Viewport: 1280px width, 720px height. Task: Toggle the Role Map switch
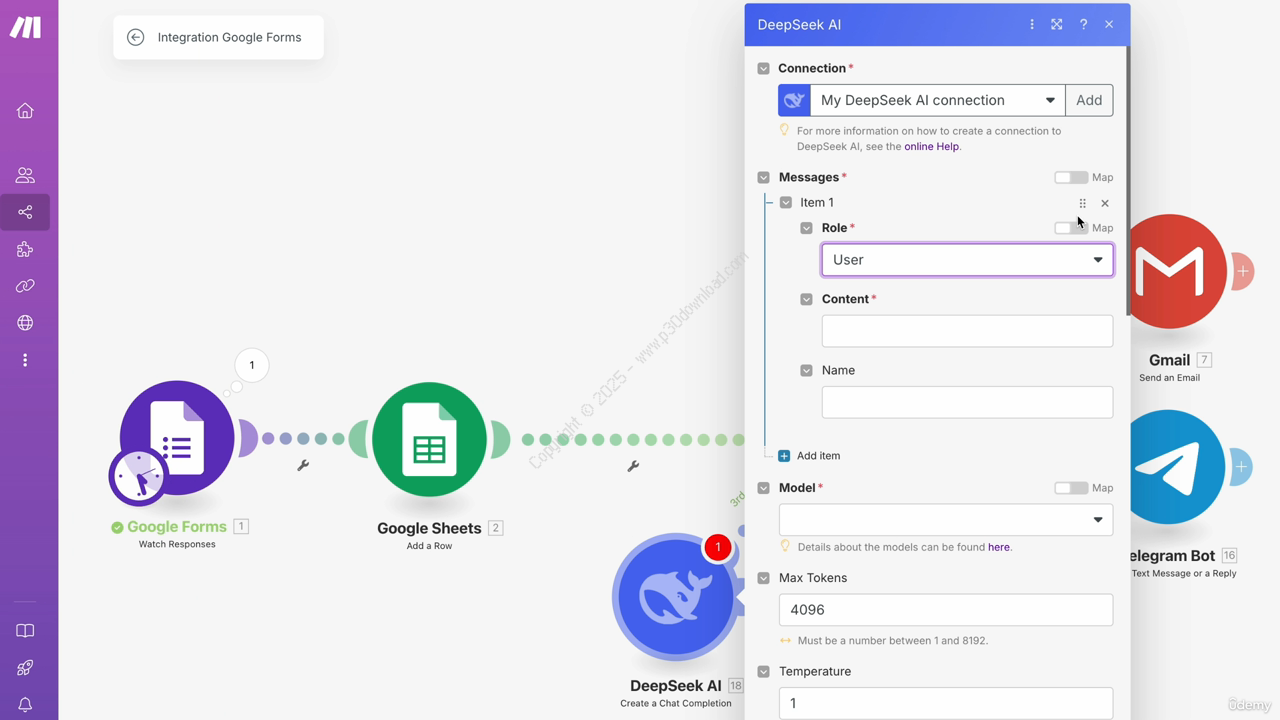(1071, 228)
